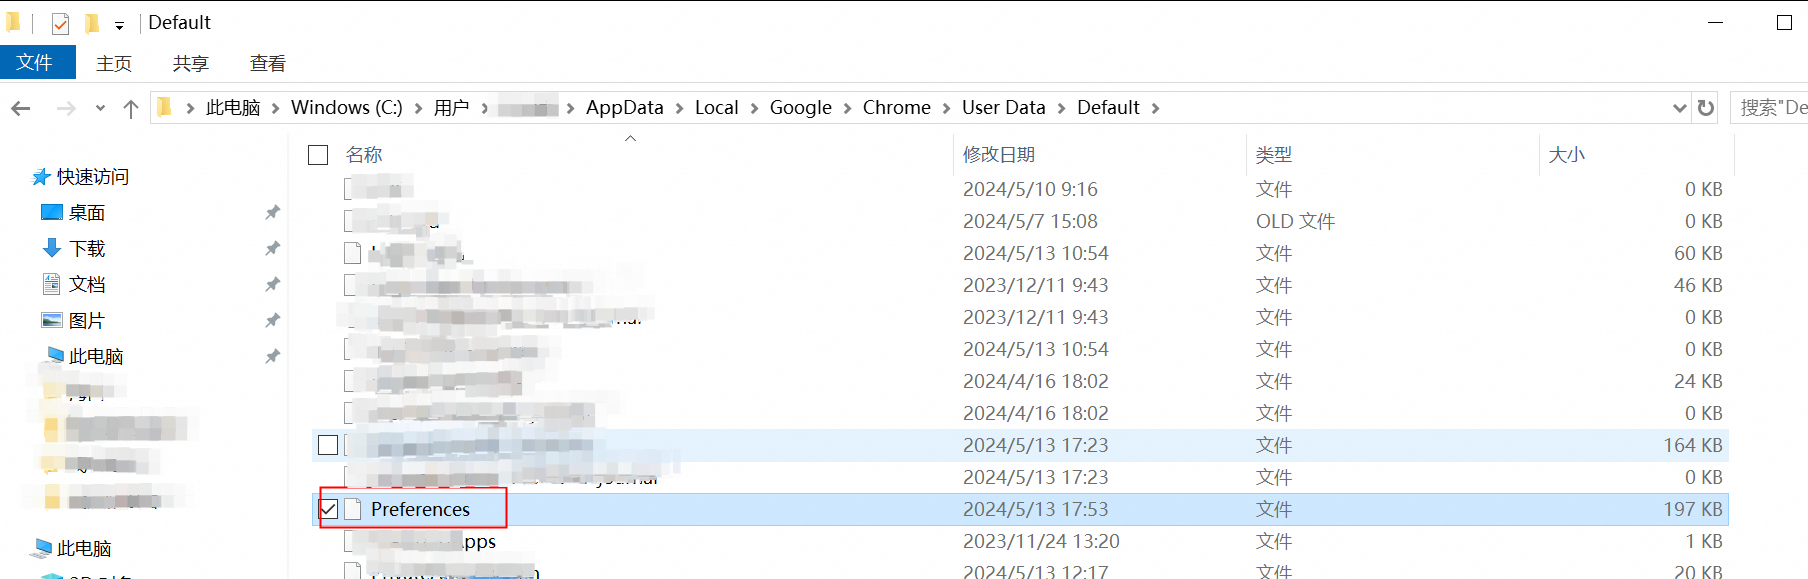
Task: Click the properties icon in title bar
Action: pyautogui.click(x=60, y=23)
